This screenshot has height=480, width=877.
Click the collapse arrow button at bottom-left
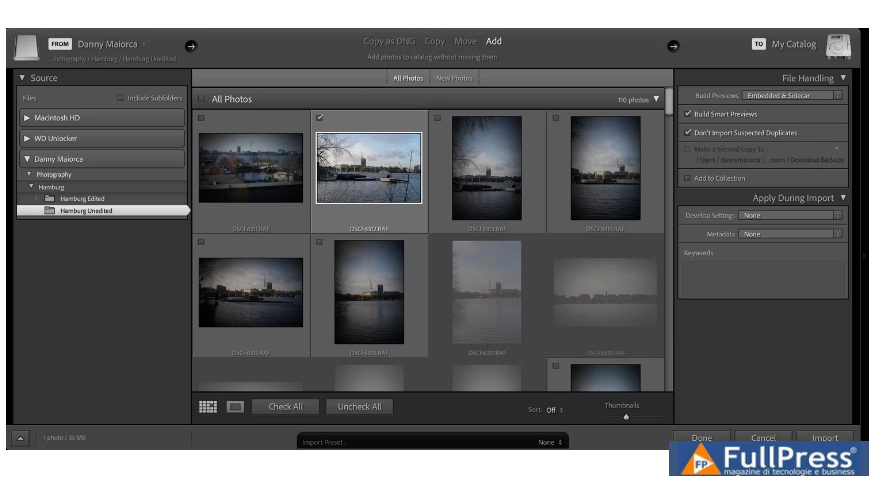click(x=21, y=438)
